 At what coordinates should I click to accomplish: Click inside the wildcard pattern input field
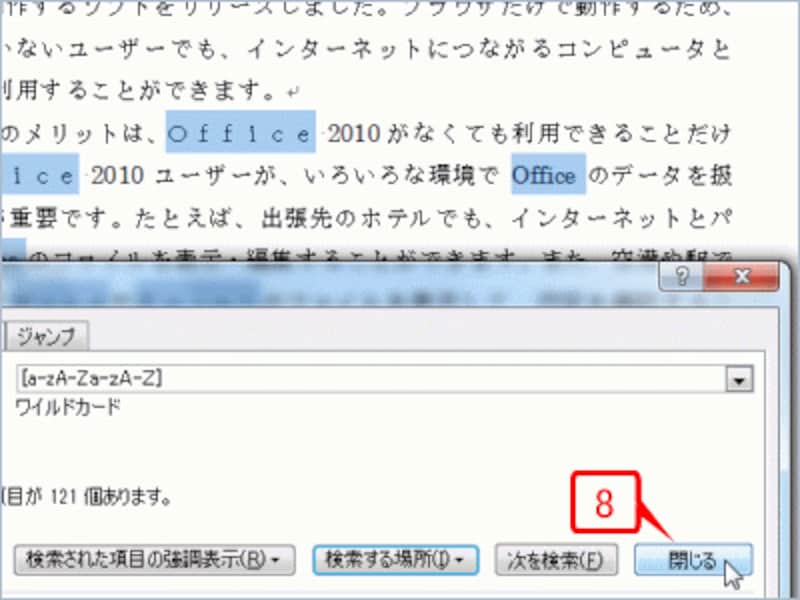click(x=300, y=379)
